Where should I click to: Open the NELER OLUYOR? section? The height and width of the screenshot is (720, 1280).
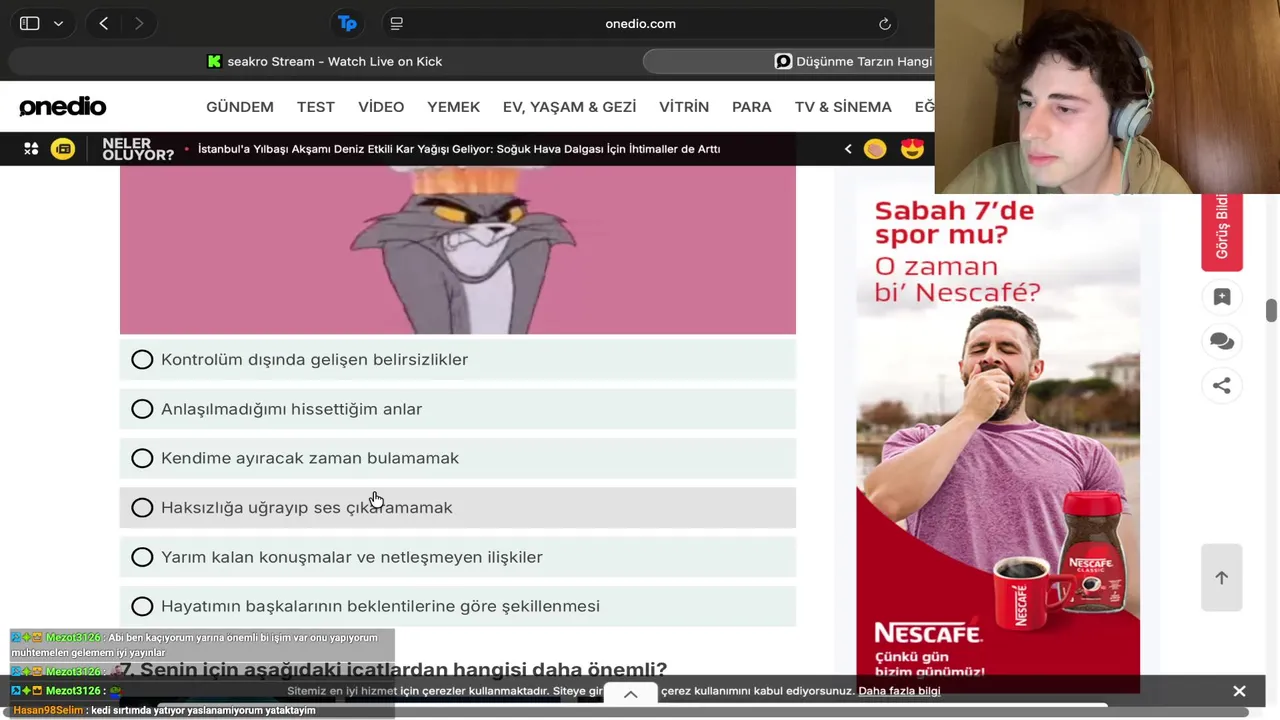[x=138, y=149]
